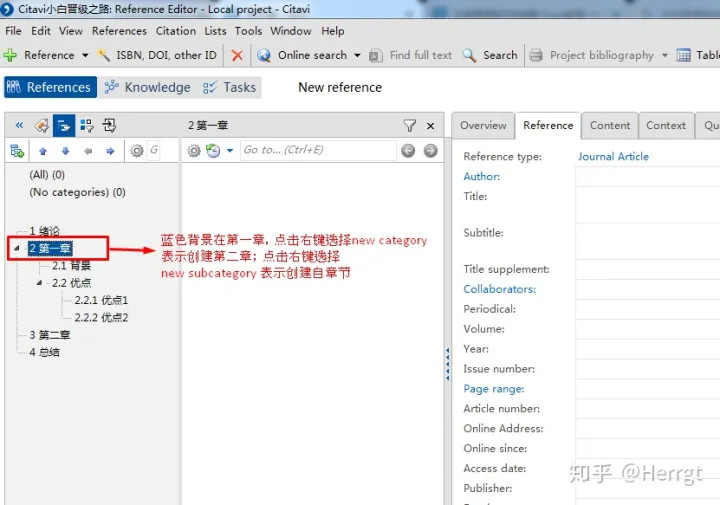Open Project bibliography dropdown arrow
The image size is (720, 505).
coord(664,56)
